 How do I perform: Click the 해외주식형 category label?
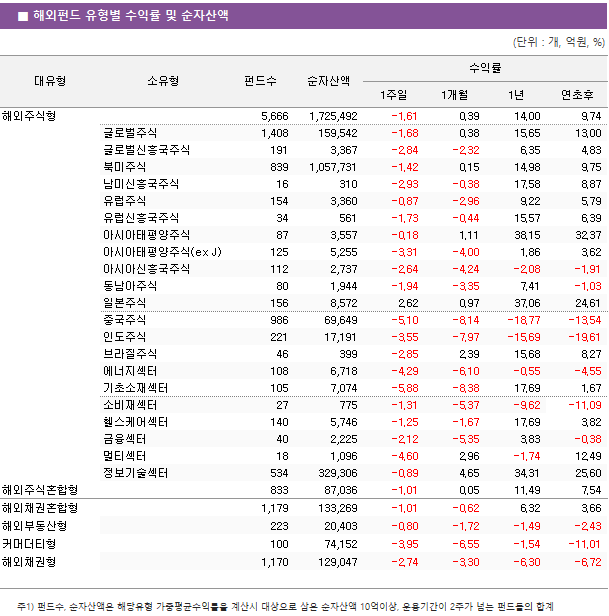pyautogui.click(x=29, y=116)
